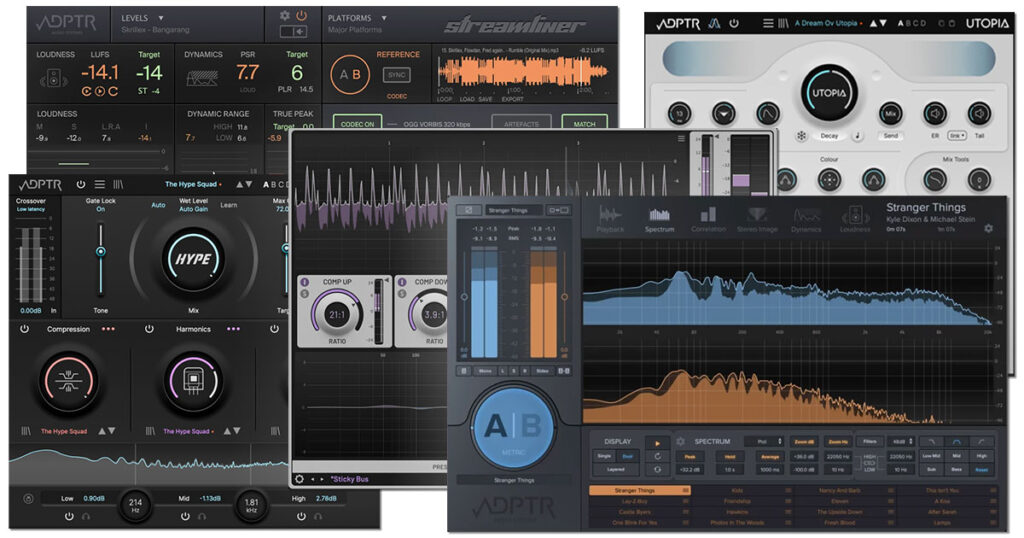Open the Utopia hamburger menu
Image resolution: width=1024 pixels, height=538 pixels.
768,24
